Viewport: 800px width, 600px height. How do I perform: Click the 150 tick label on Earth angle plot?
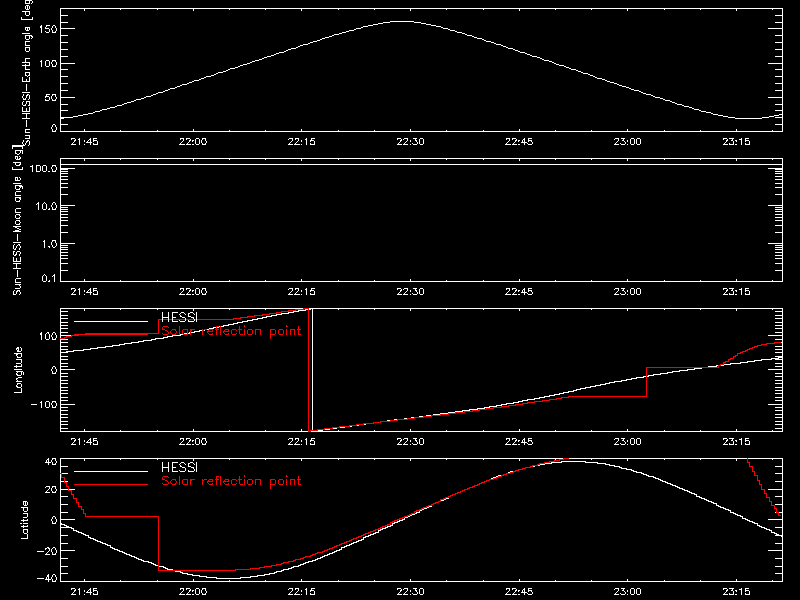47,29
